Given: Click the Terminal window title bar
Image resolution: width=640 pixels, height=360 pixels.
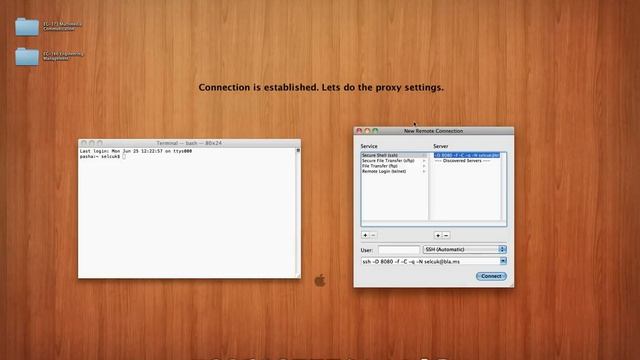Looking at the screenshot, I should [x=189, y=143].
